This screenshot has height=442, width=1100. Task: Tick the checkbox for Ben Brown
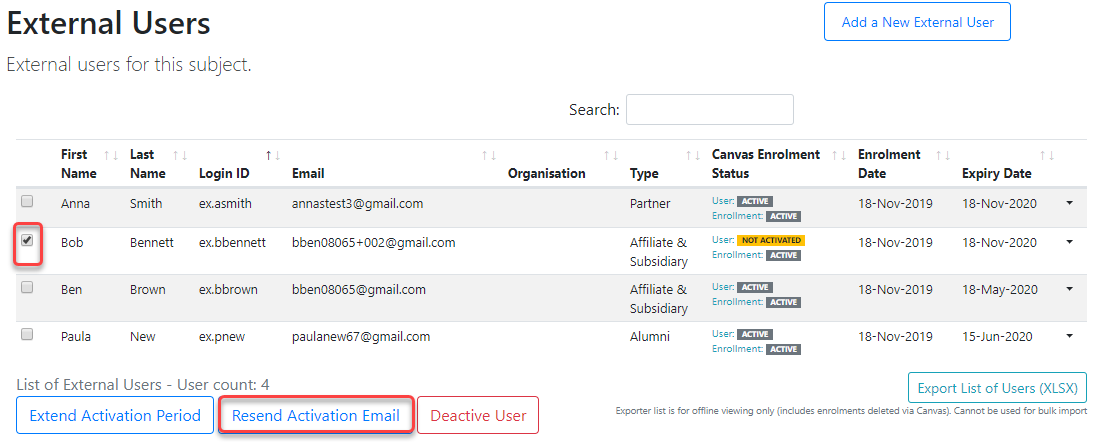click(x=27, y=287)
